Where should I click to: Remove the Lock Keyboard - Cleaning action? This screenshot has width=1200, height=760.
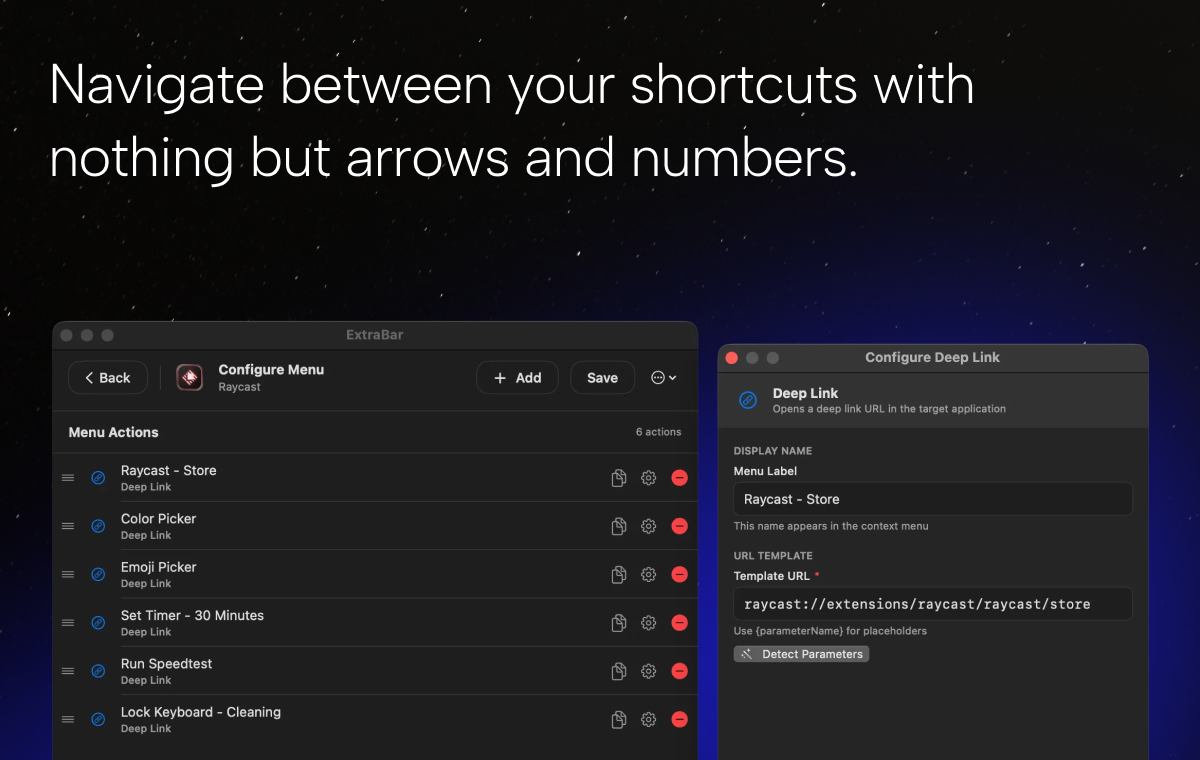(679, 719)
